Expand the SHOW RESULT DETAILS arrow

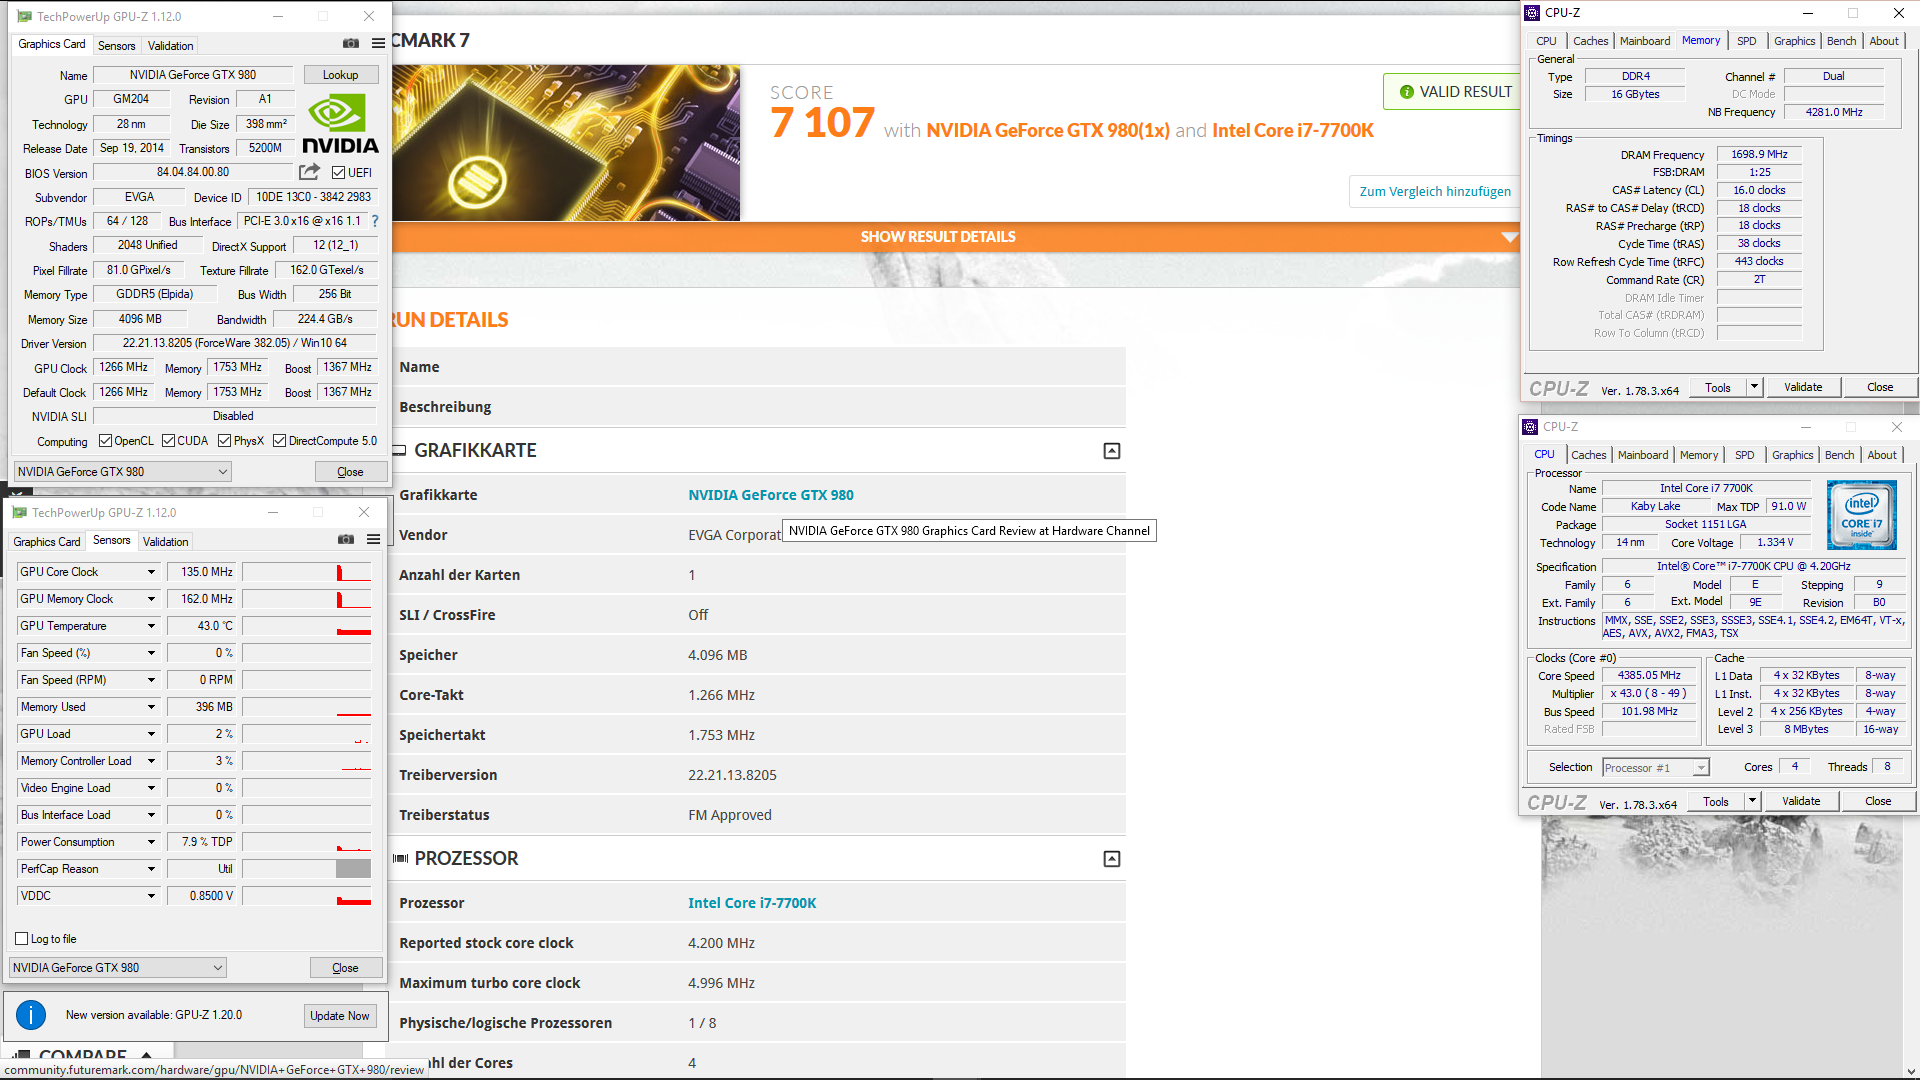1509,237
